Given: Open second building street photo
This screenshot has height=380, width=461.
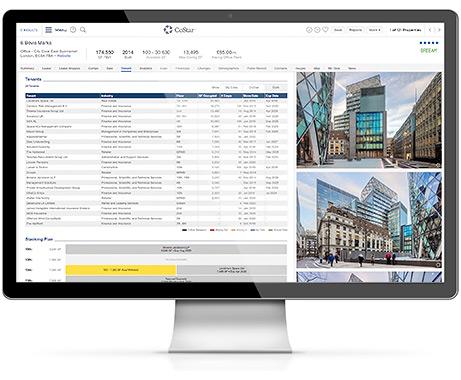Looking at the screenshot, I should point(369,220).
